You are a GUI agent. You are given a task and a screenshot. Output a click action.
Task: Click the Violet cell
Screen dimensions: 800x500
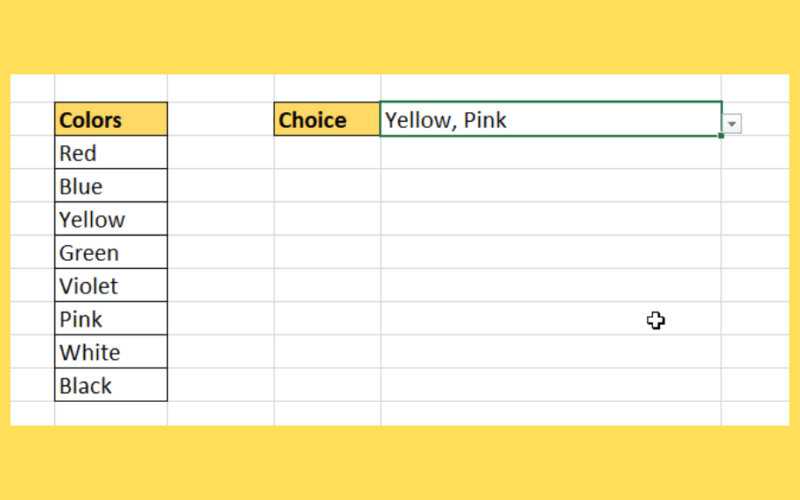(x=111, y=285)
